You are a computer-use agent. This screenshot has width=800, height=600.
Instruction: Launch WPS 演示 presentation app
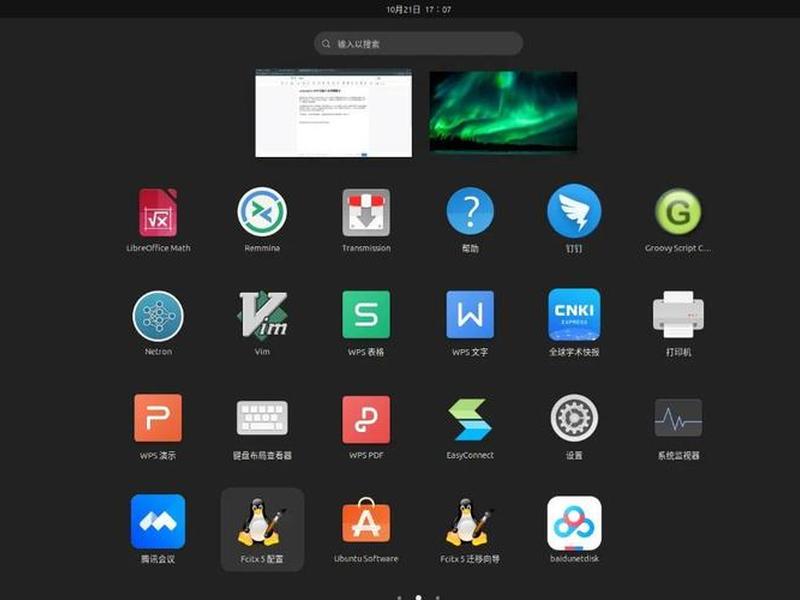[x=158, y=418]
